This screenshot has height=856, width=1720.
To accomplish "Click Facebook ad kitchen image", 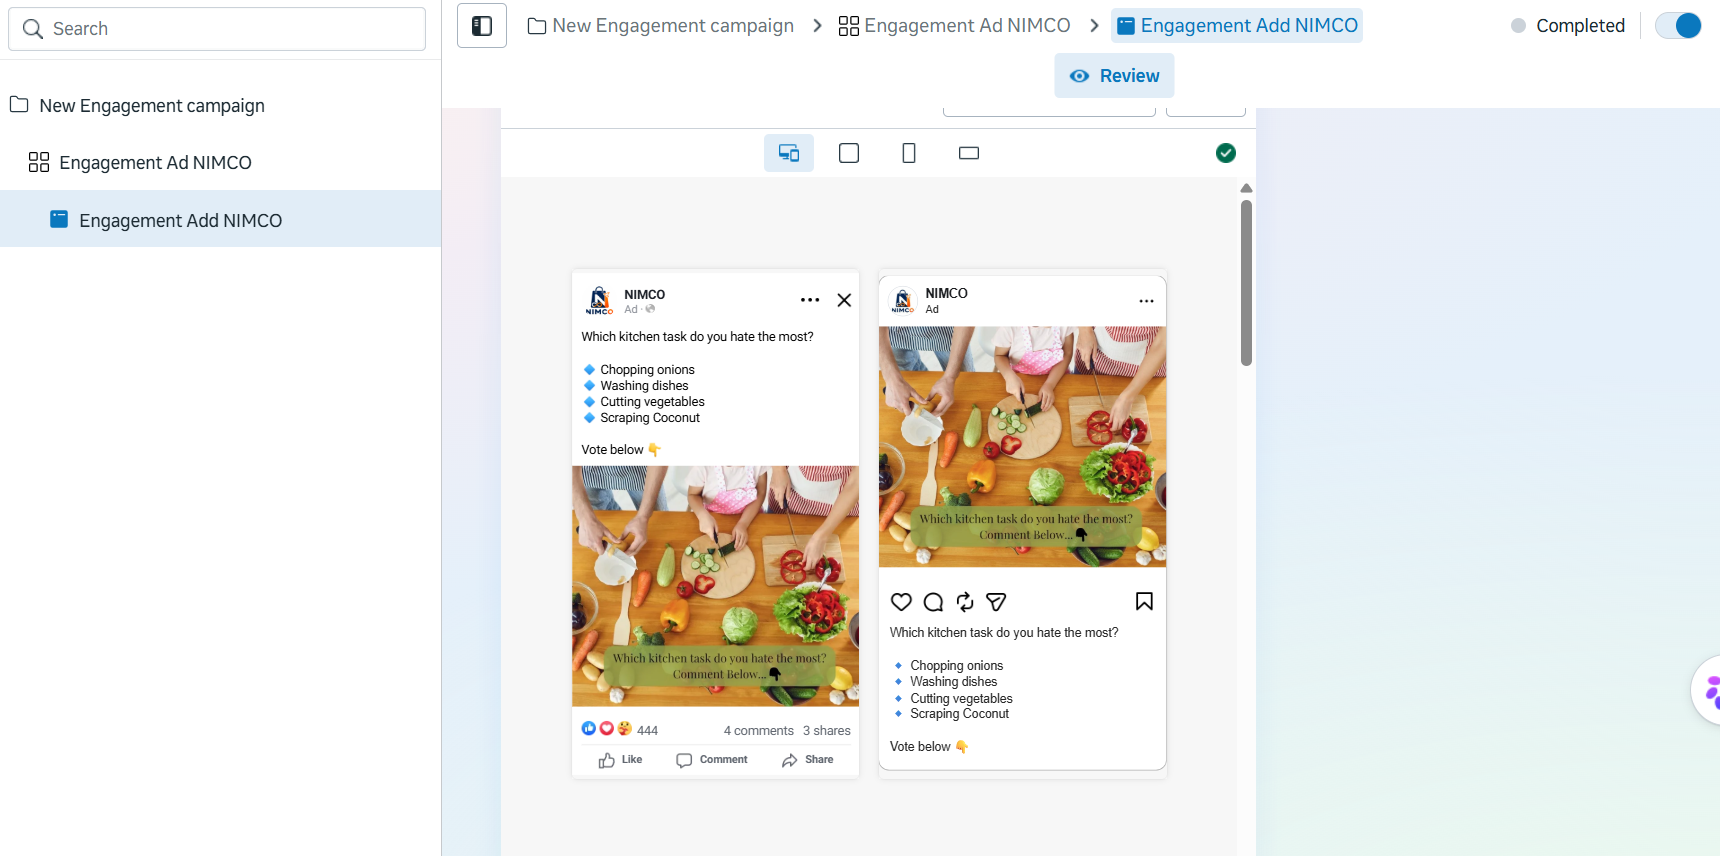I will [715, 586].
